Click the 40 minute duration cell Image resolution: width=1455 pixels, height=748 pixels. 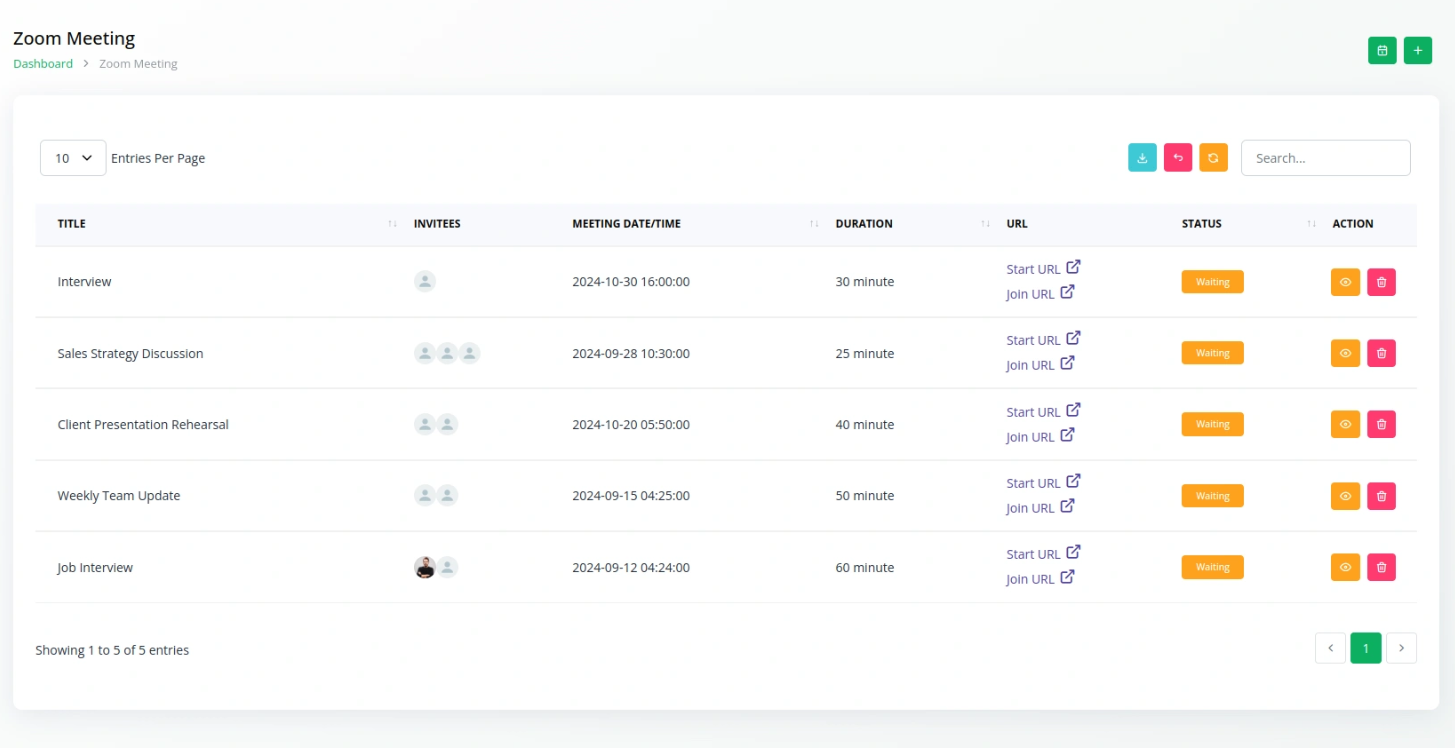(865, 424)
